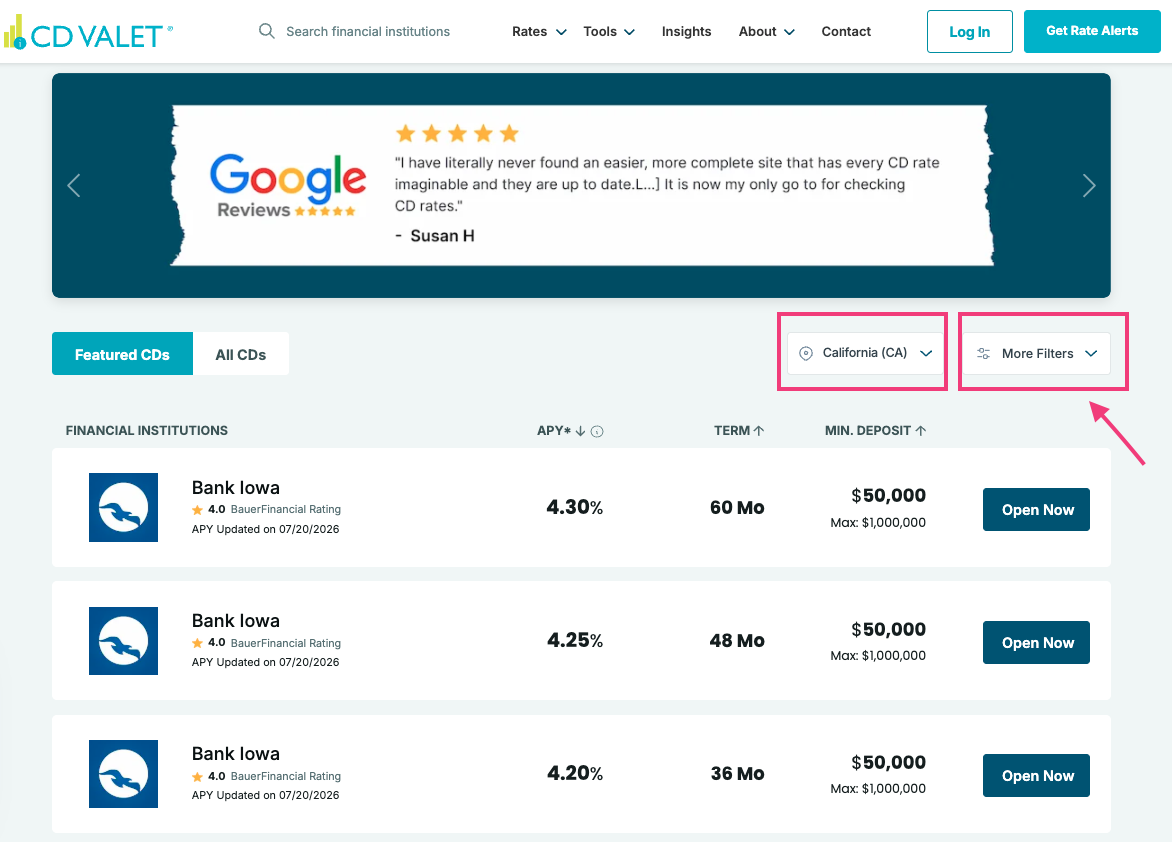This screenshot has height=842, width=1172.
Task: Click the Log In button
Action: coord(969,31)
